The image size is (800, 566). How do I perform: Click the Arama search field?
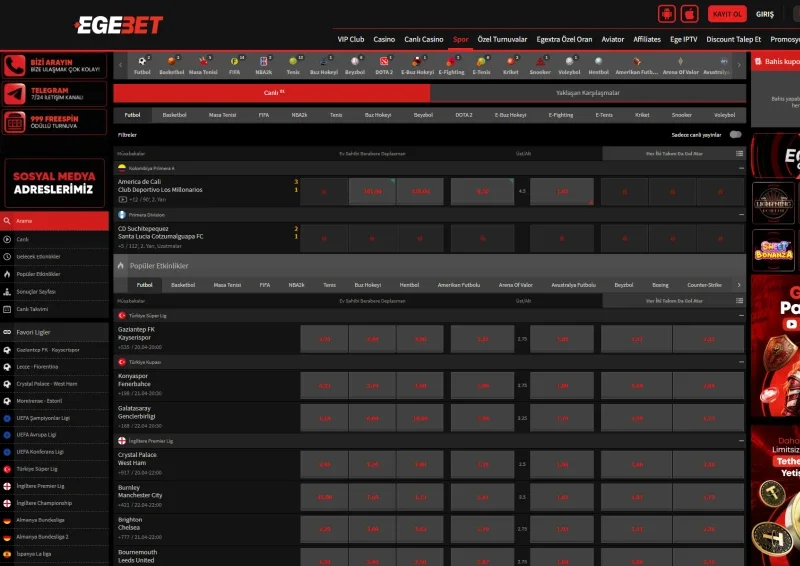54,221
